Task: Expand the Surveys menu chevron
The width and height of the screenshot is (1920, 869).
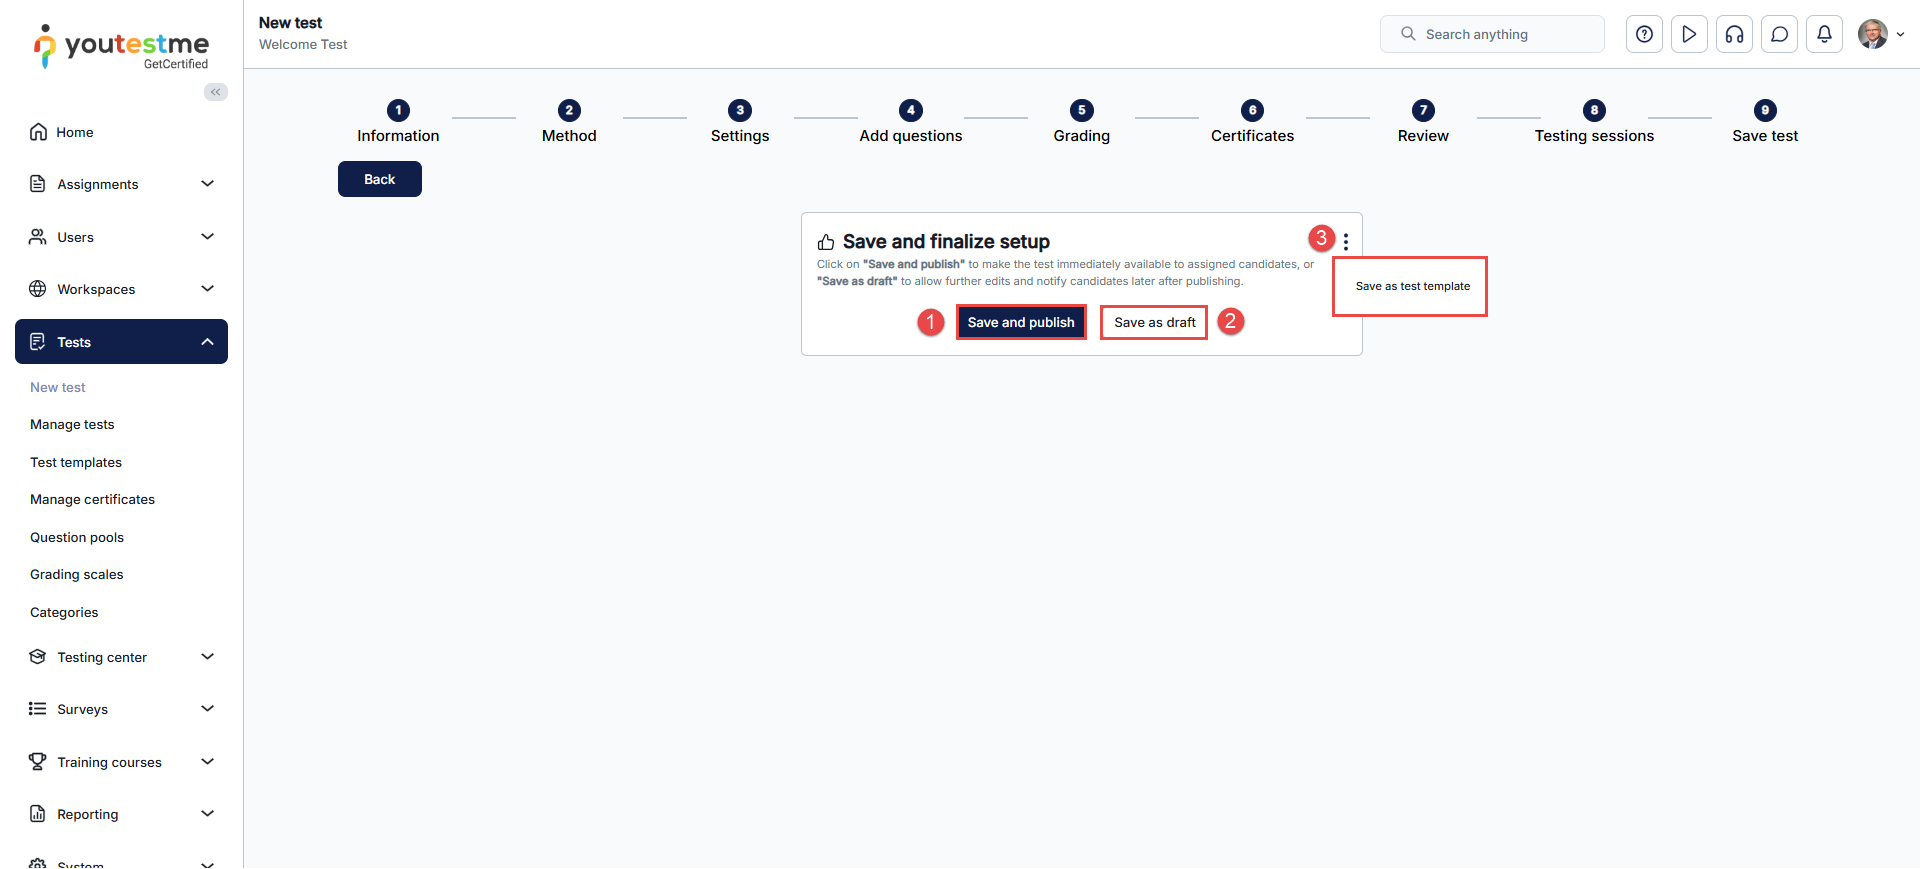Action: [x=208, y=709]
